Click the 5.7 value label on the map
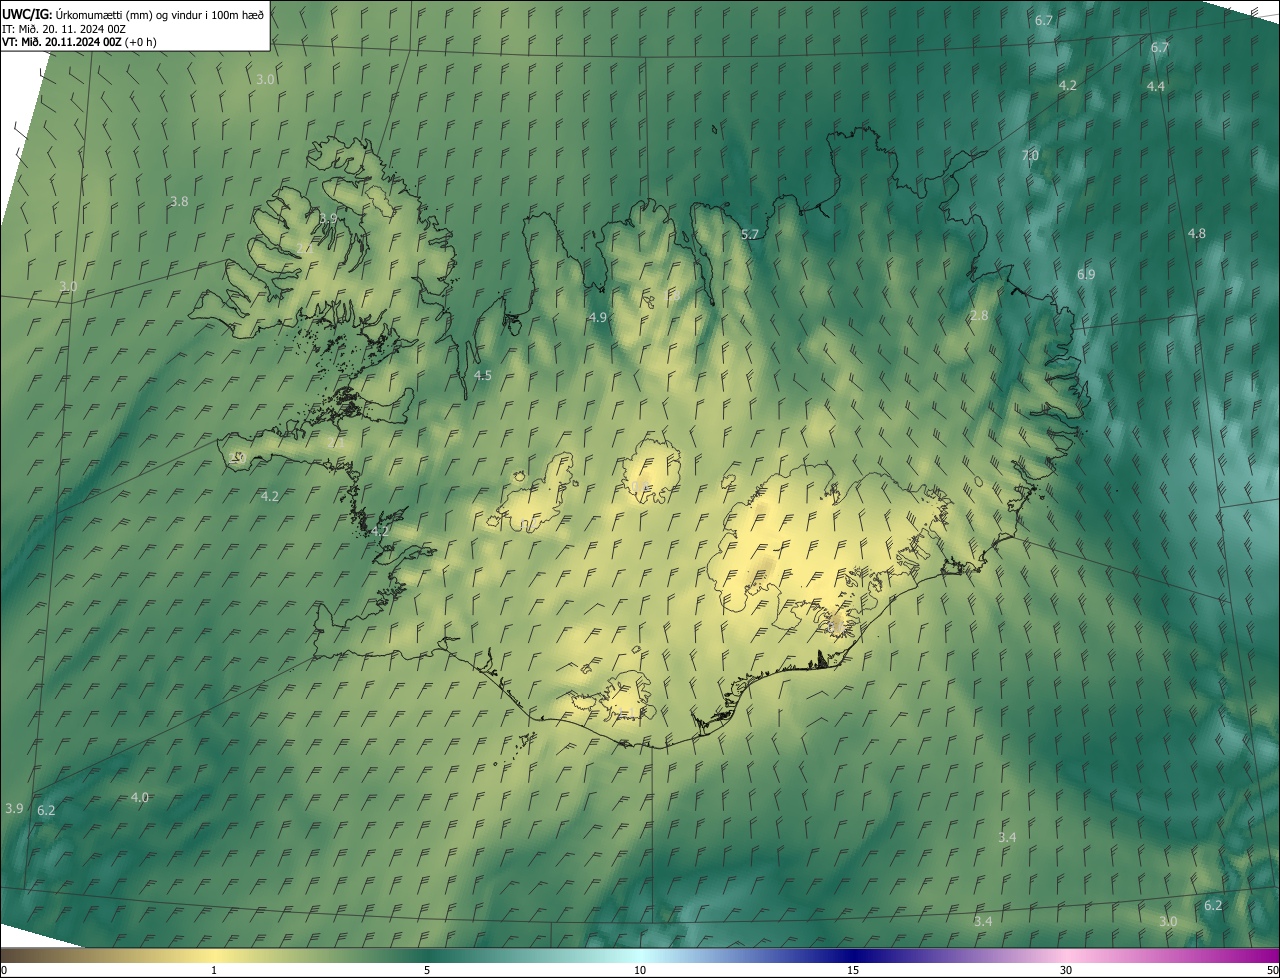This screenshot has height=978, width=1280. 750,234
